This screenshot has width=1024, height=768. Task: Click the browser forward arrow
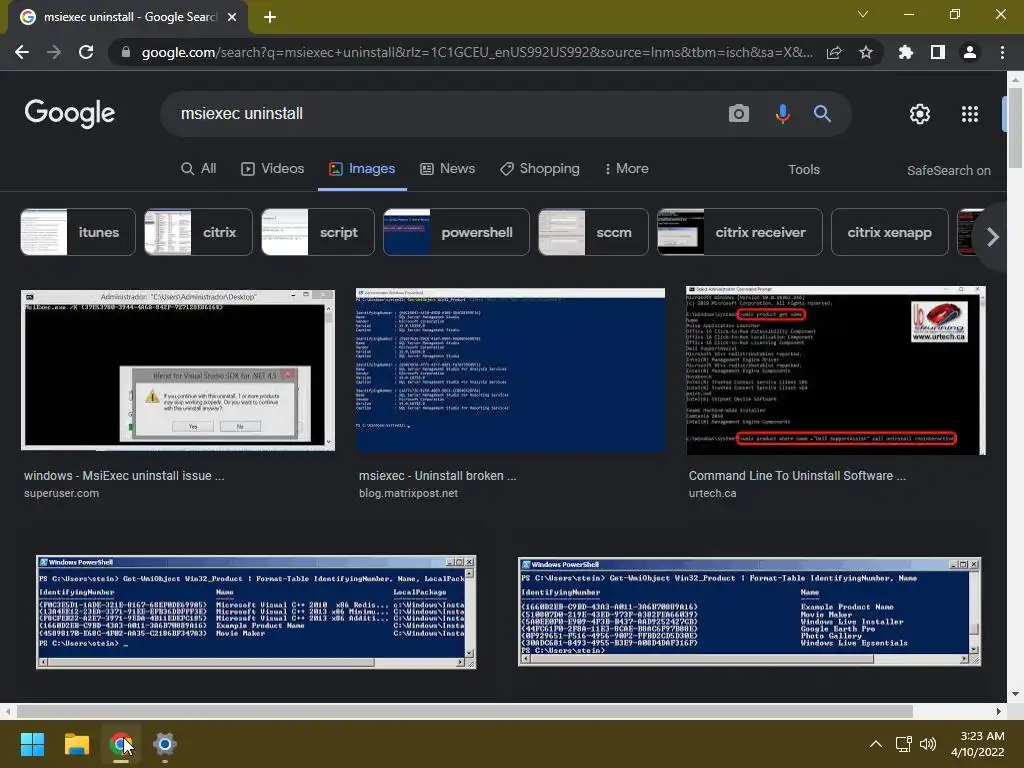54,52
